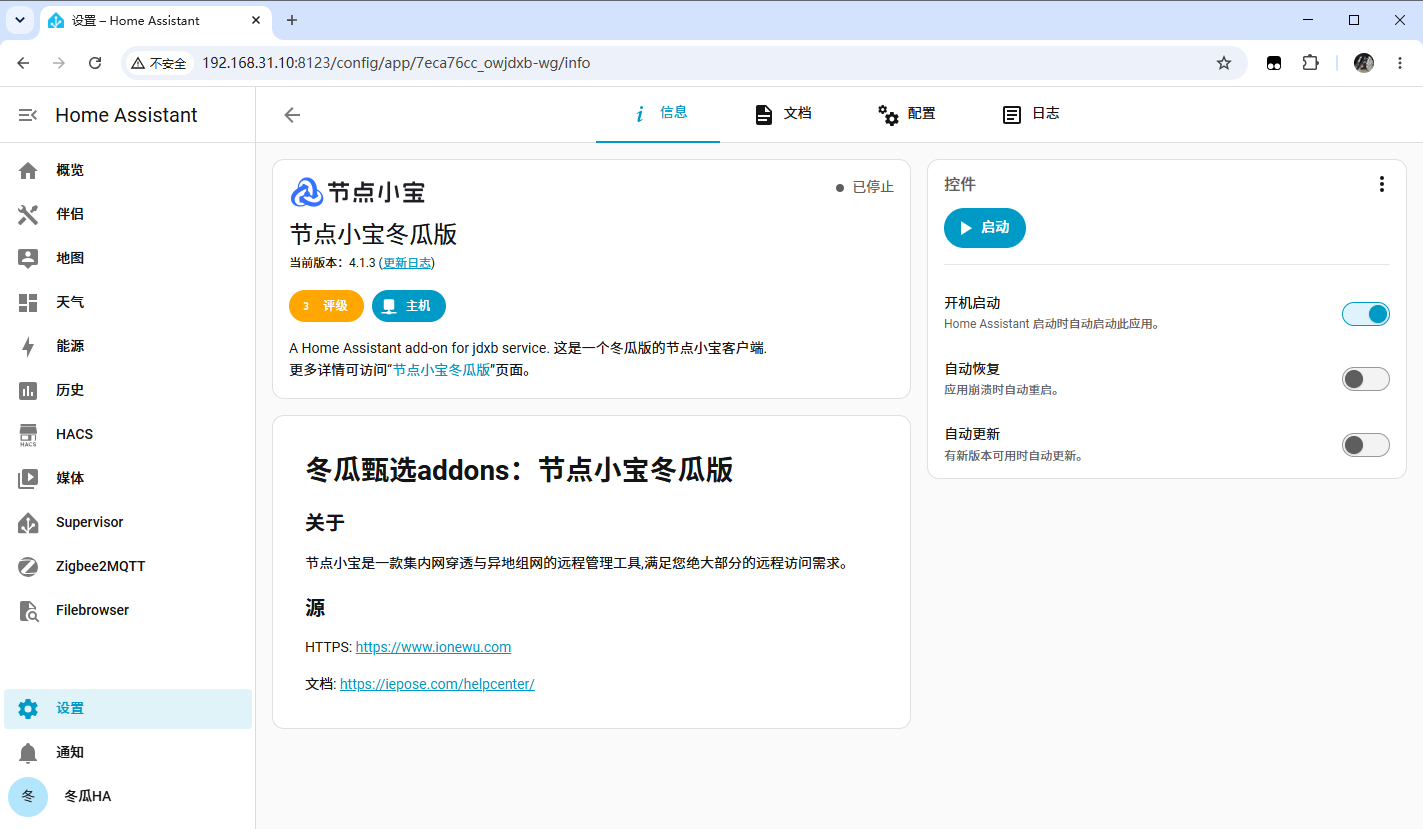Open the 历史 history chart icon
Viewport: 1423px width, 829px height.
(28, 390)
